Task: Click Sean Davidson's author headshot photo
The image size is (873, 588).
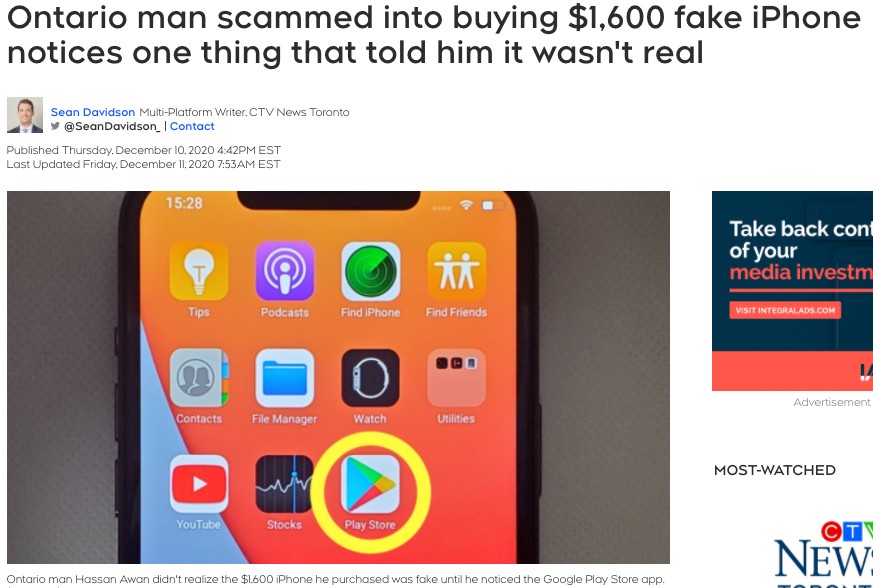Action: click(24, 115)
